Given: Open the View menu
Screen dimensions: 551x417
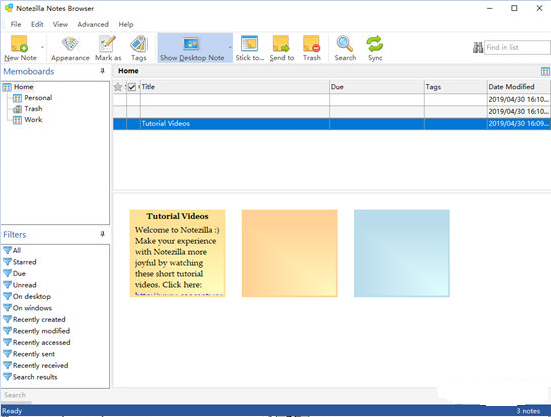Looking at the screenshot, I should click(x=60, y=24).
